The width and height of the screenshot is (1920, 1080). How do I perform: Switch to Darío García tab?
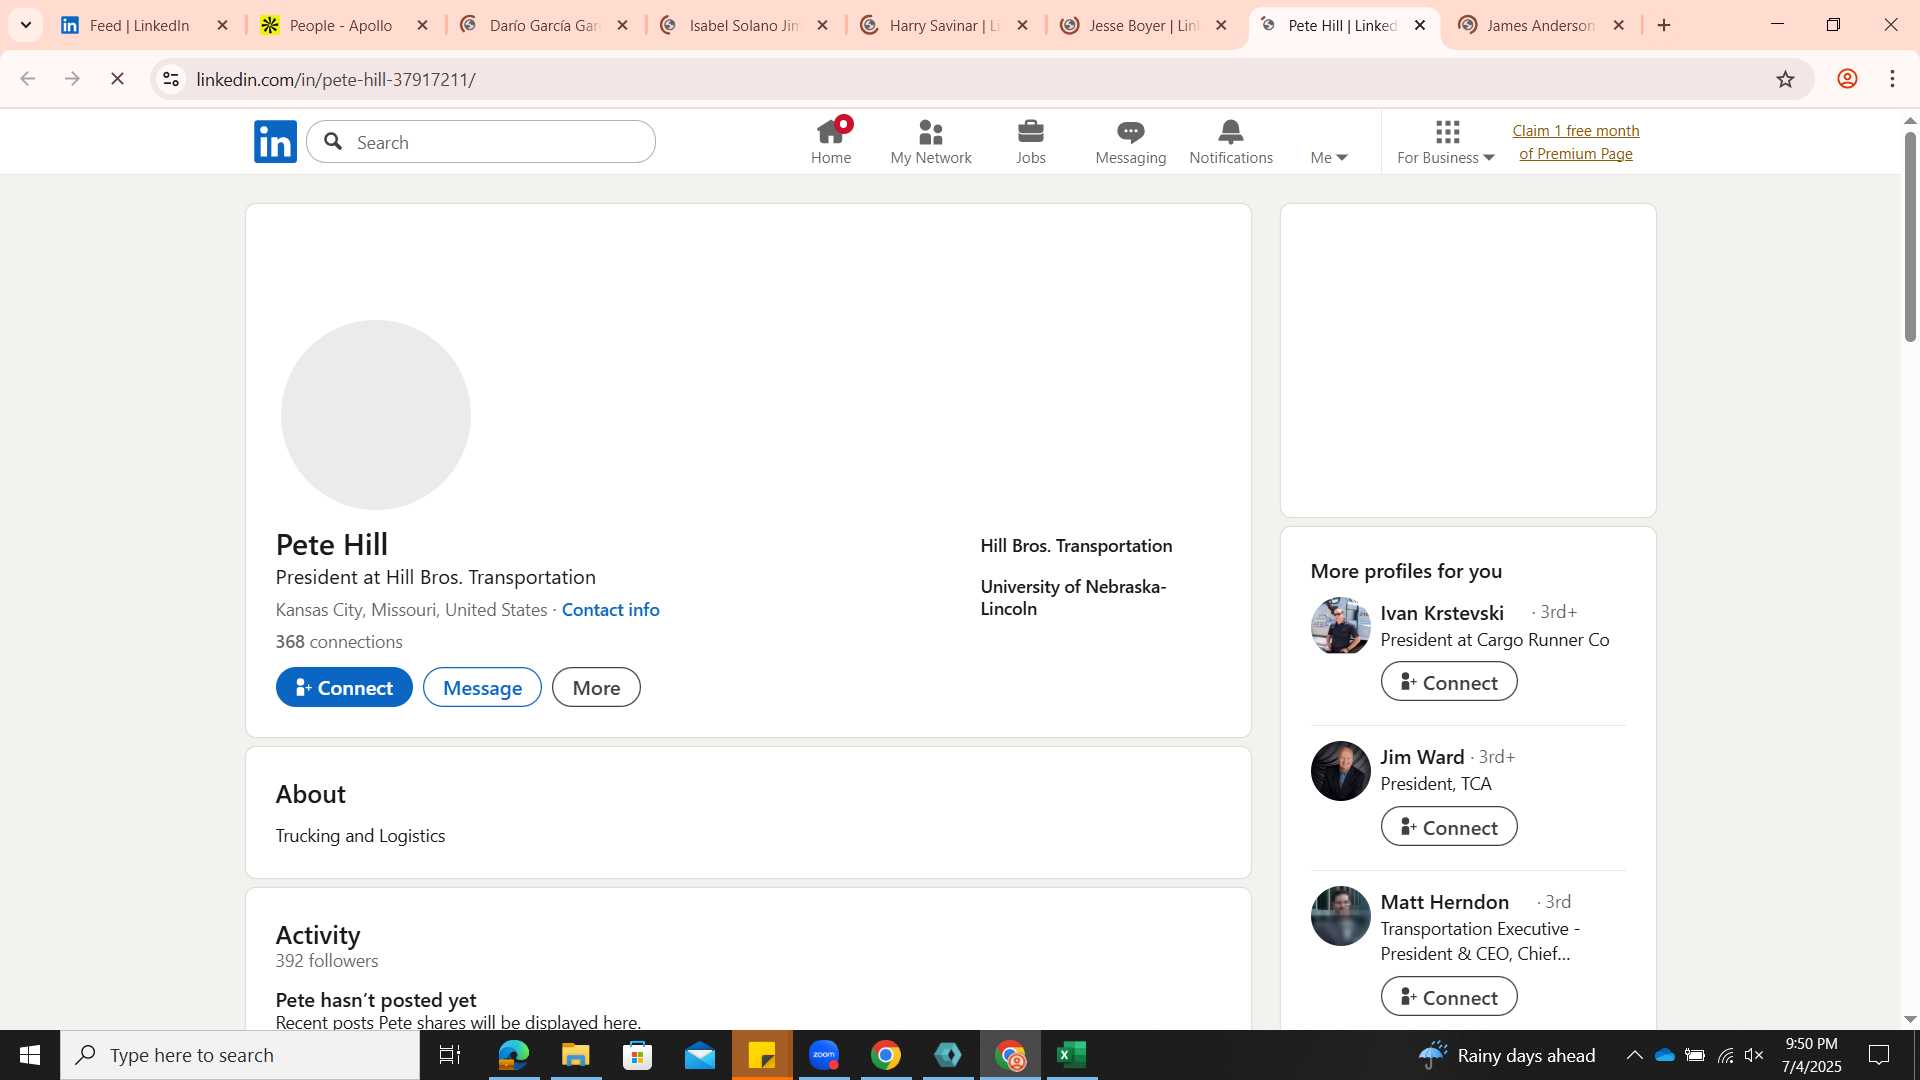(x=544, y=25)
